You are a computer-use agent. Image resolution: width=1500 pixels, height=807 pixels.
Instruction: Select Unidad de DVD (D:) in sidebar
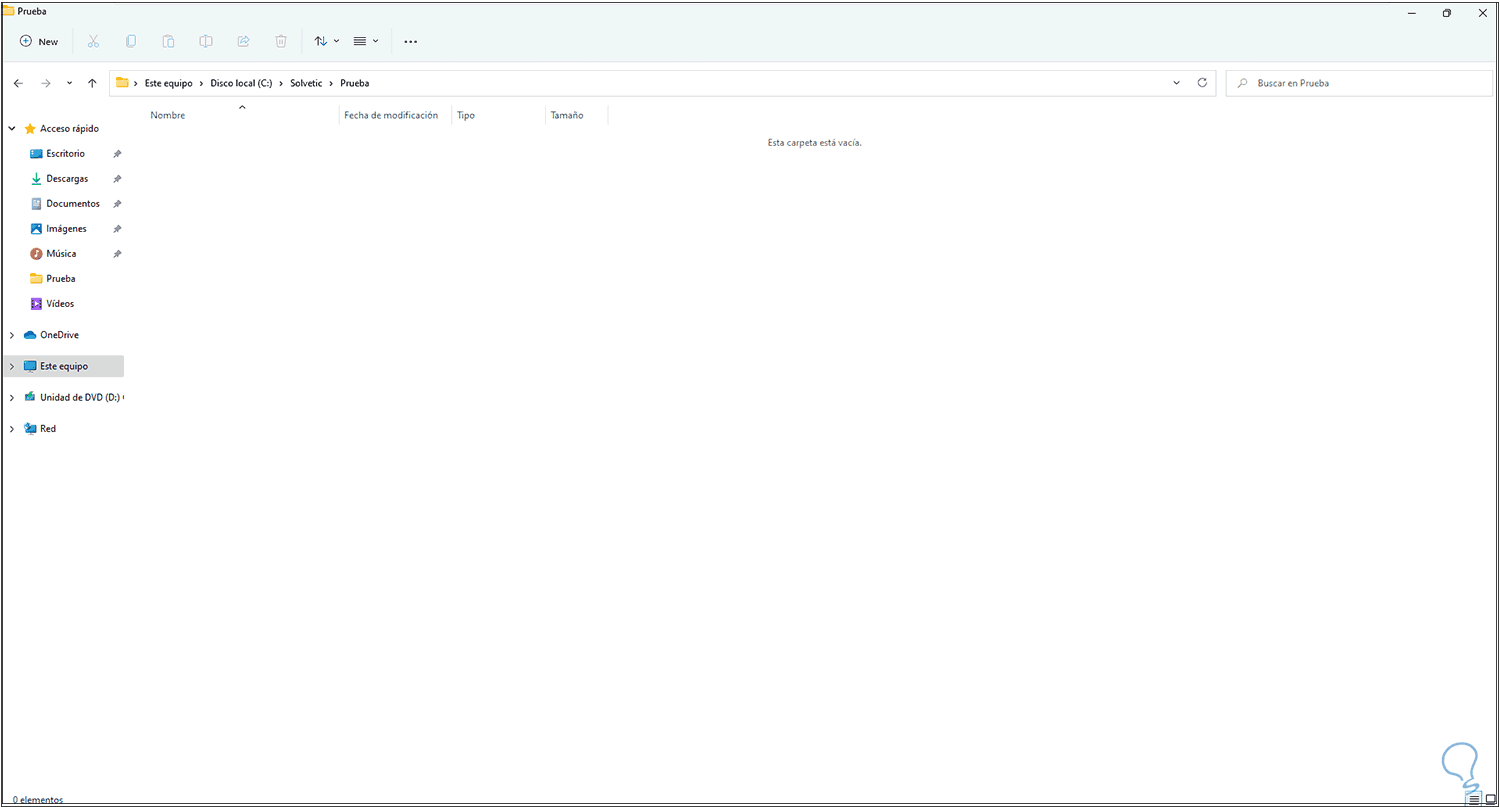tap(79, 397)
